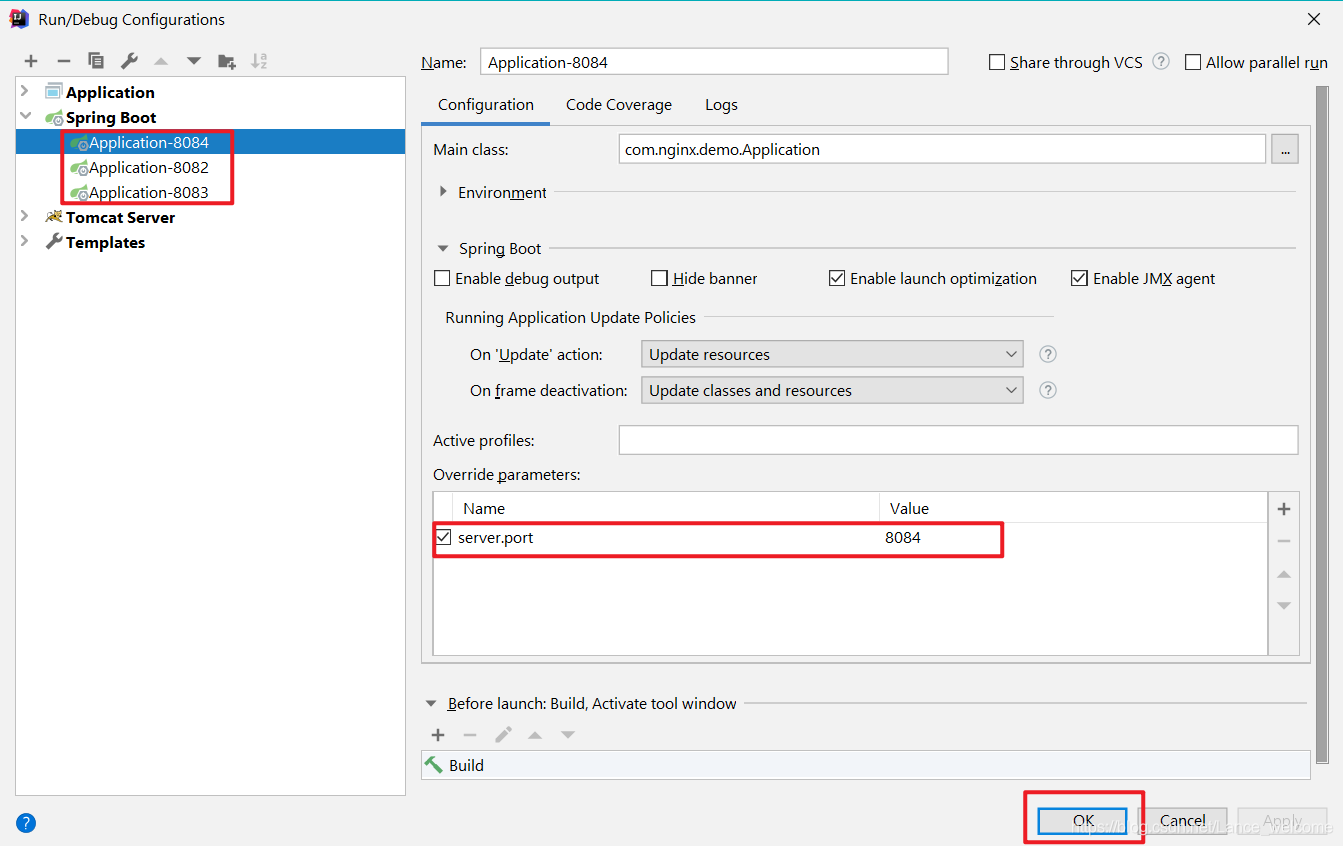Expand Templates tree node
This screenshot has width=1343, height=846.
click(x=25, y=241)
